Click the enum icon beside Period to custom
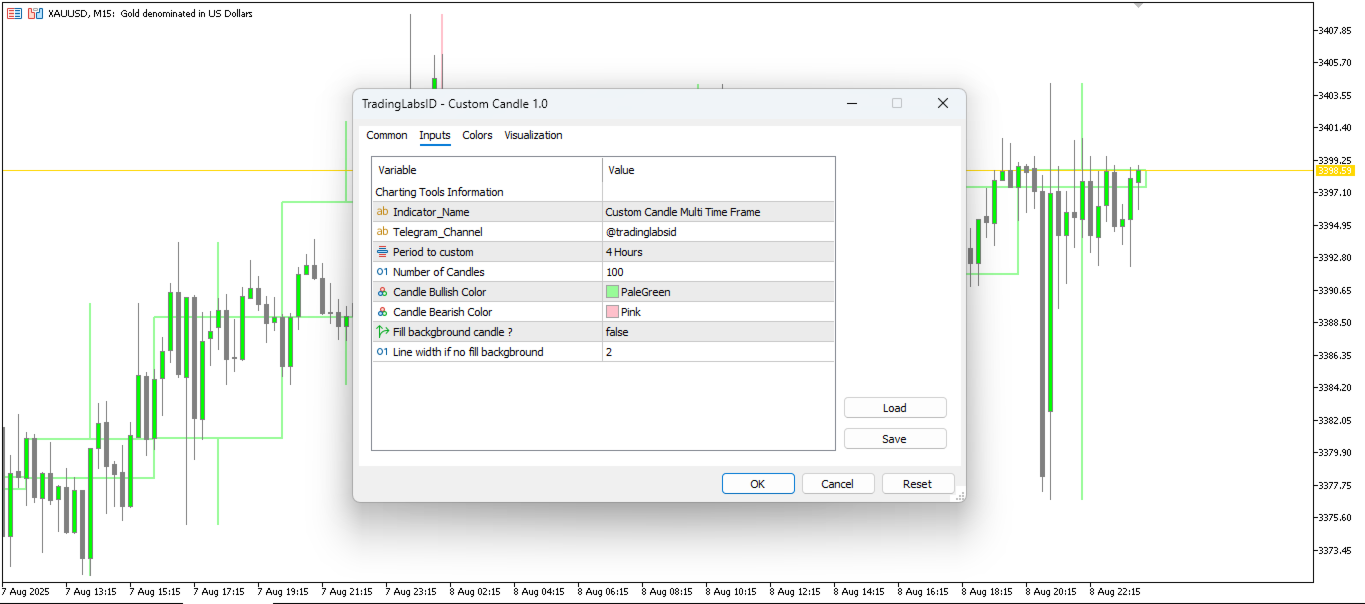The image size is (1365, 604). (x=382, y=252)
